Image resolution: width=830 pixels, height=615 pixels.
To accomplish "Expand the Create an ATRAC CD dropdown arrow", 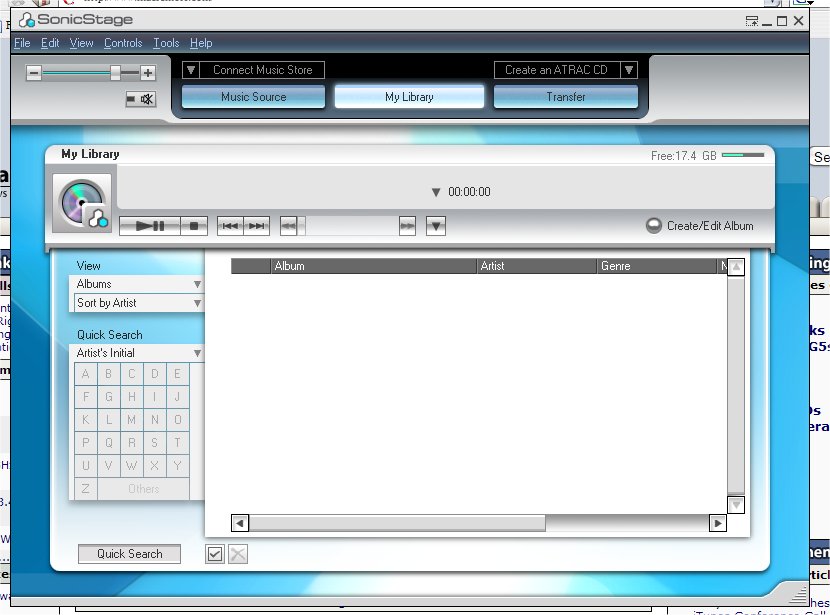I will tap(628, 70).
